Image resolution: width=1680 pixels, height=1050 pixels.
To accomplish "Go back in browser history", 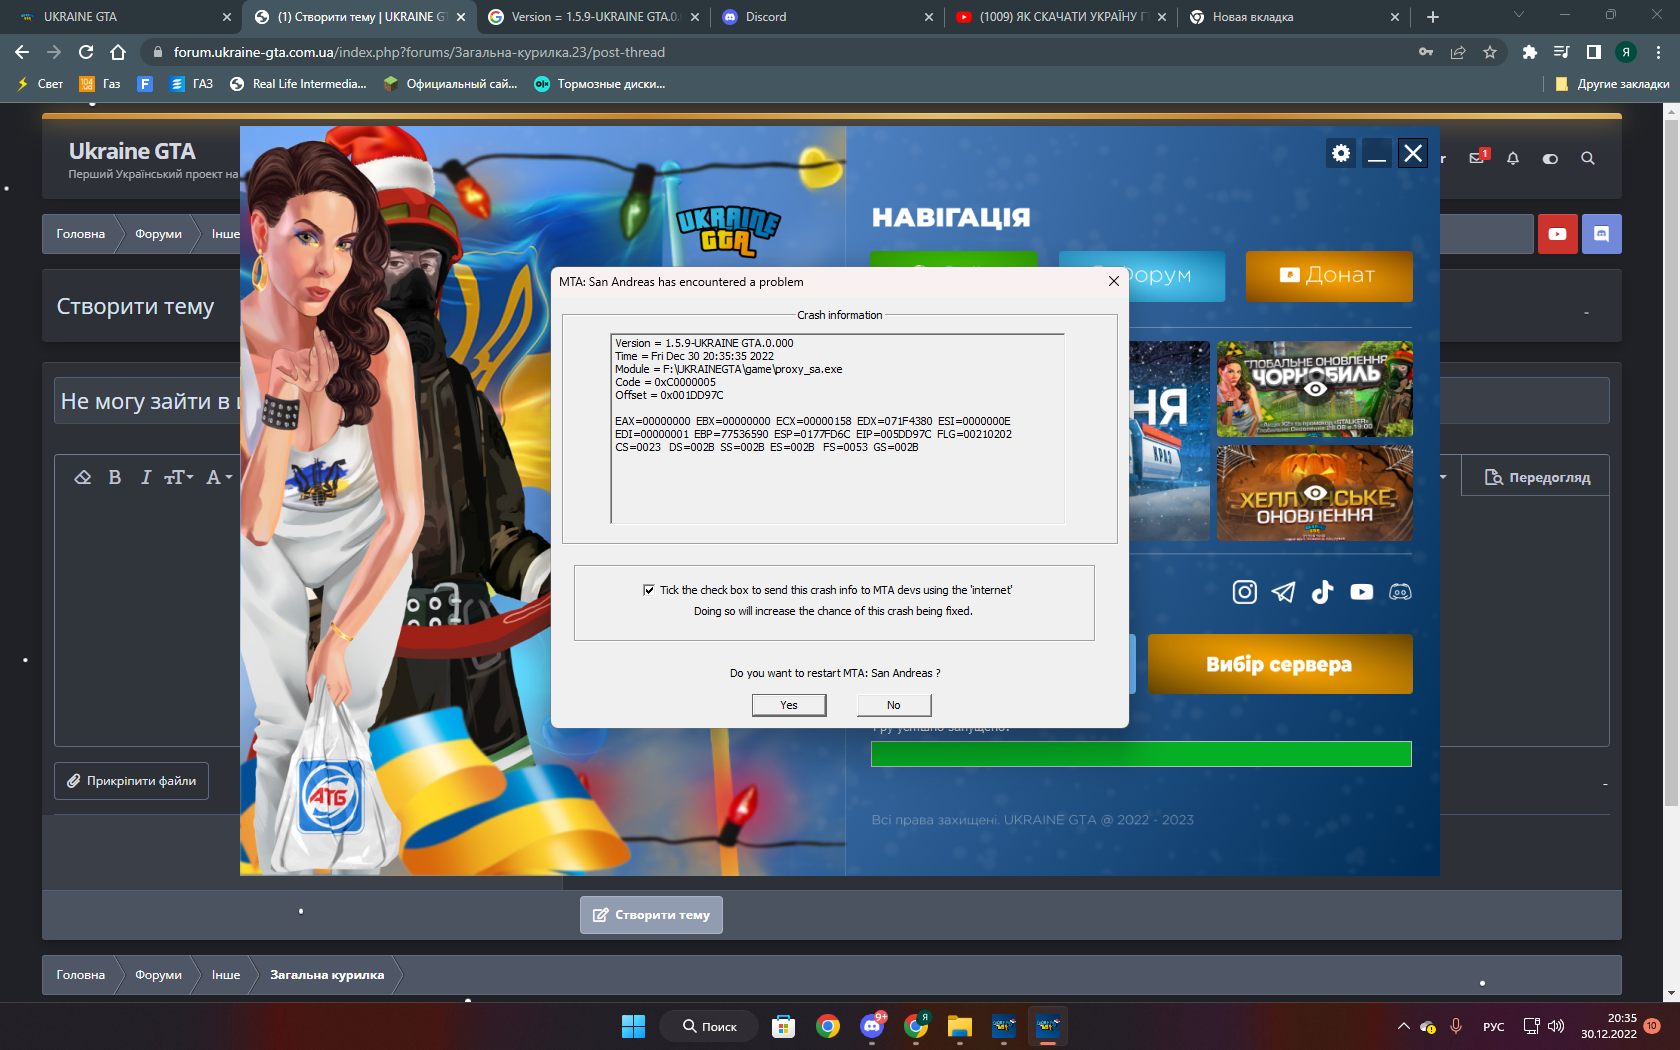I will point(22,52).
